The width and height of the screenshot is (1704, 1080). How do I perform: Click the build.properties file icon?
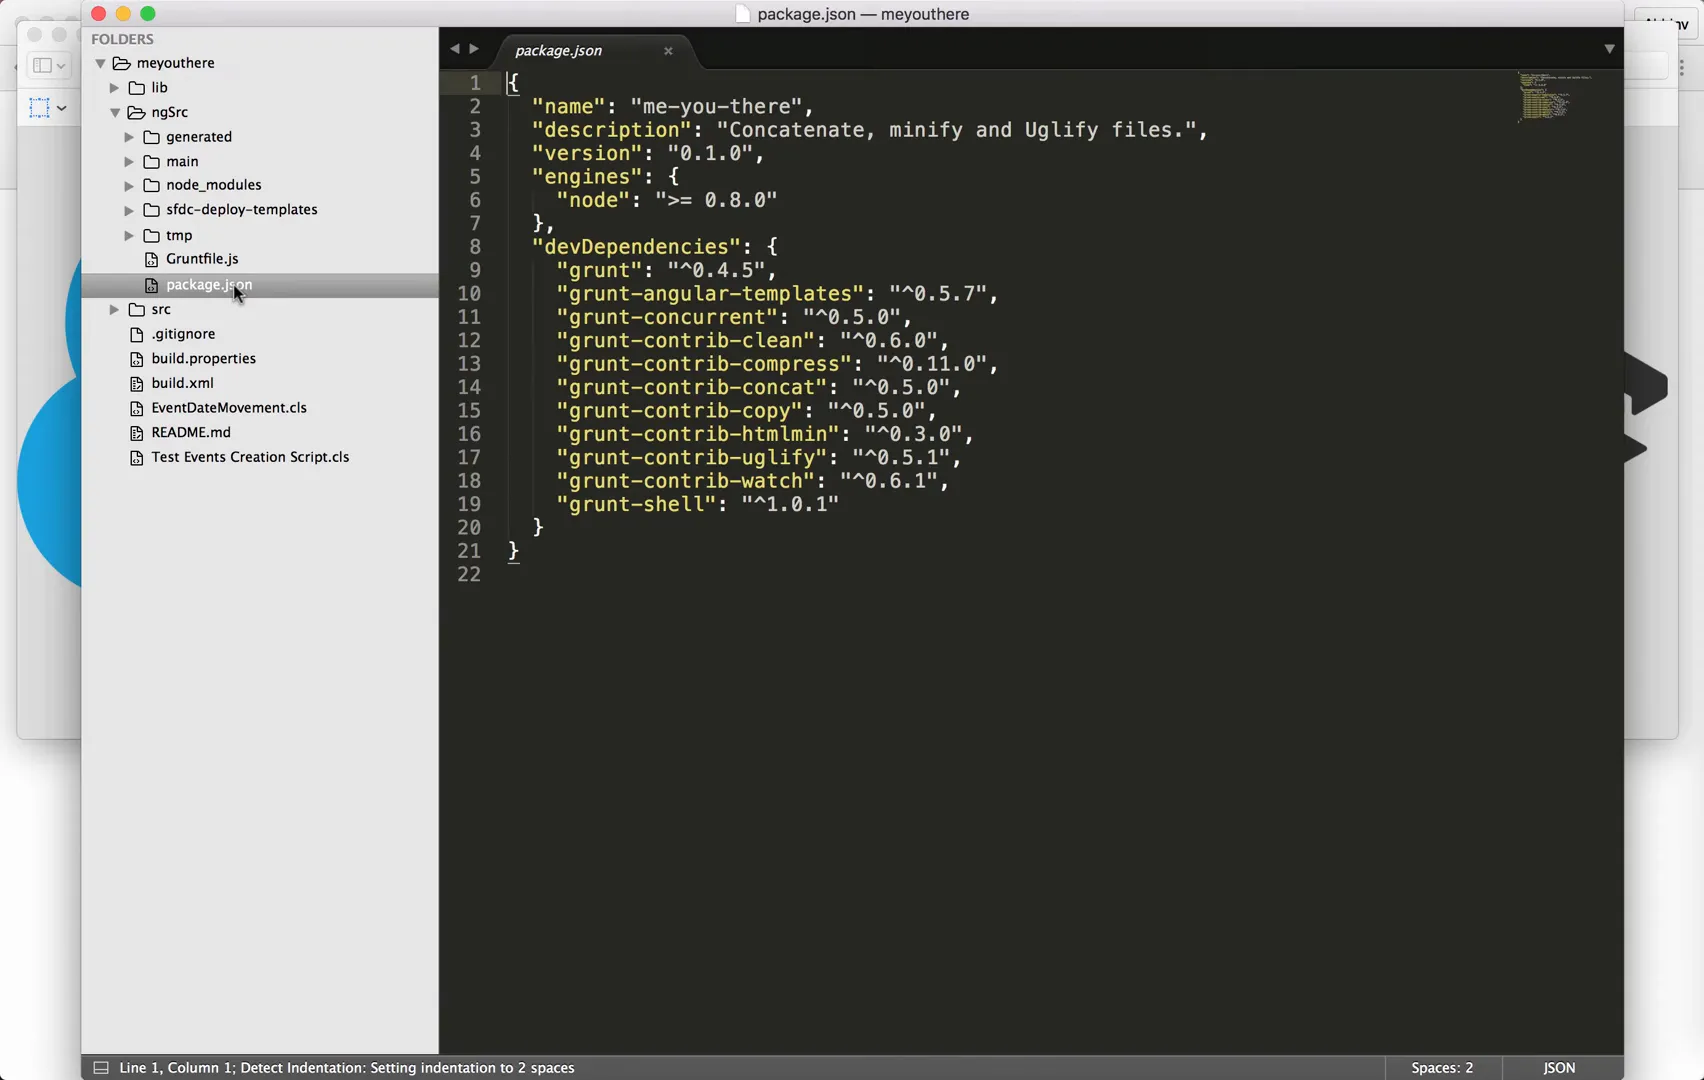click(x=137, y=358)
